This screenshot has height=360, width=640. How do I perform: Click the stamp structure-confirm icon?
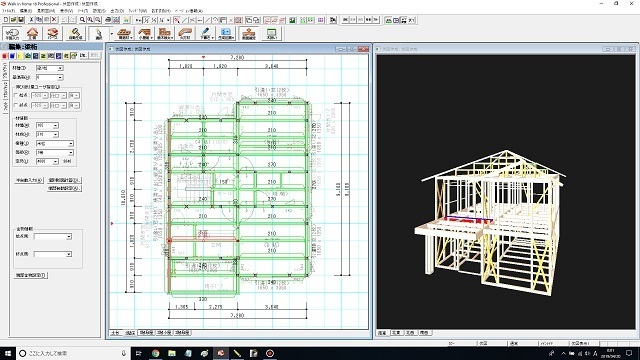249,33
